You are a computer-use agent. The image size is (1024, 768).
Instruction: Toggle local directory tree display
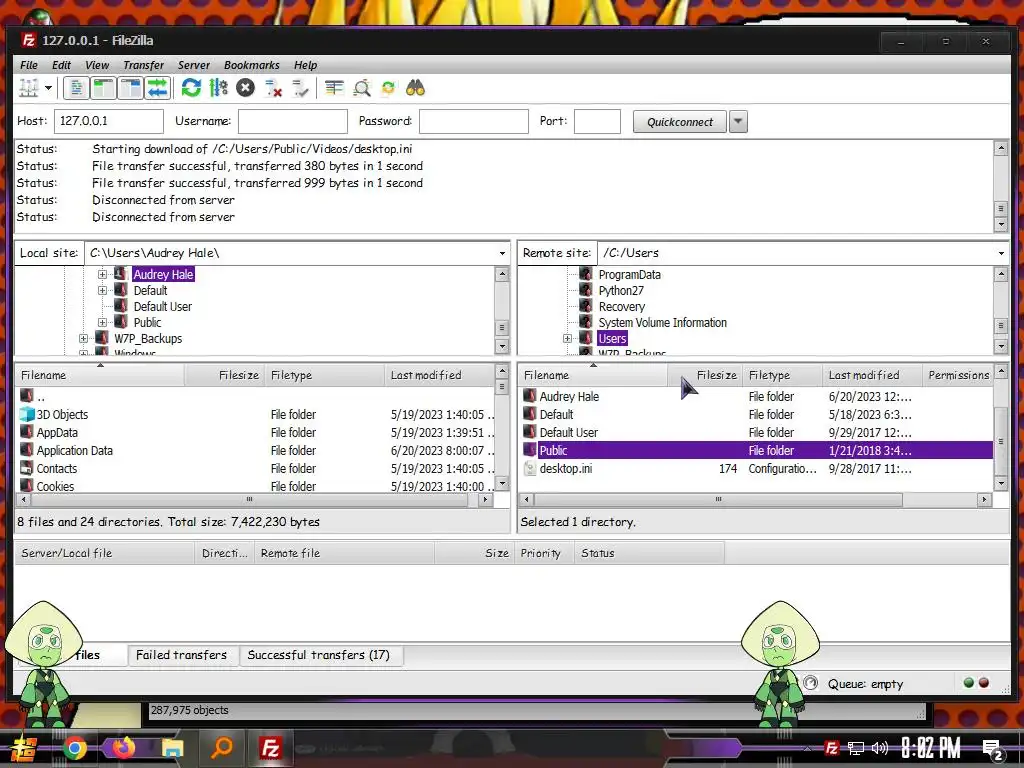pyautogui.click(x=103, y=88)
